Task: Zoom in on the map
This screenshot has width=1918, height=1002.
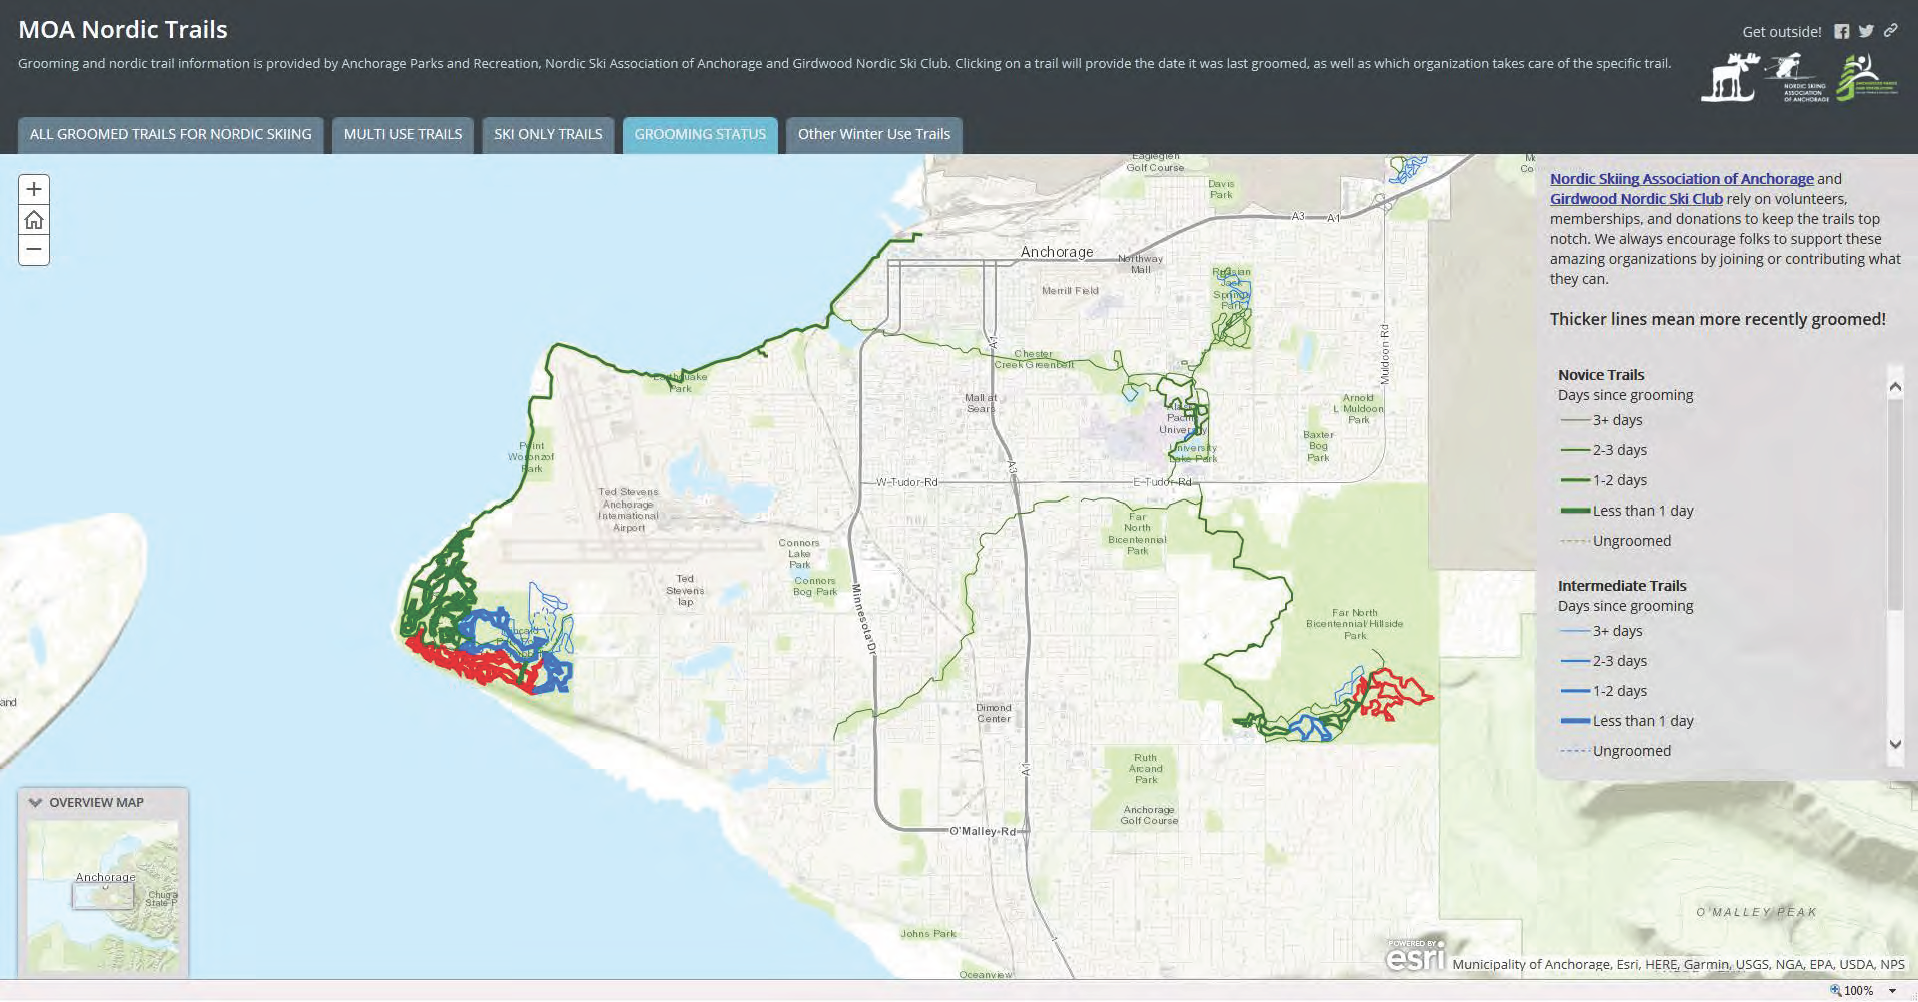Action: [x=34, y=189]
